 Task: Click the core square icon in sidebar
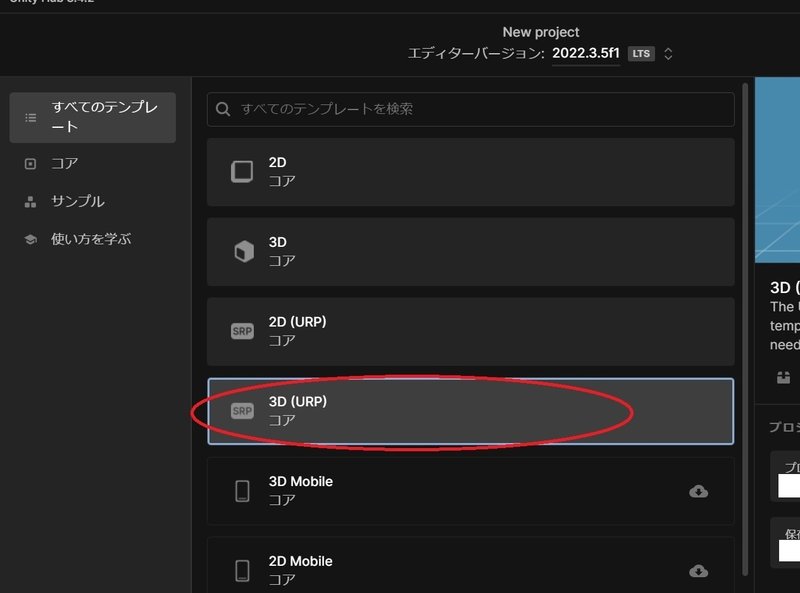tap(31, 164)
